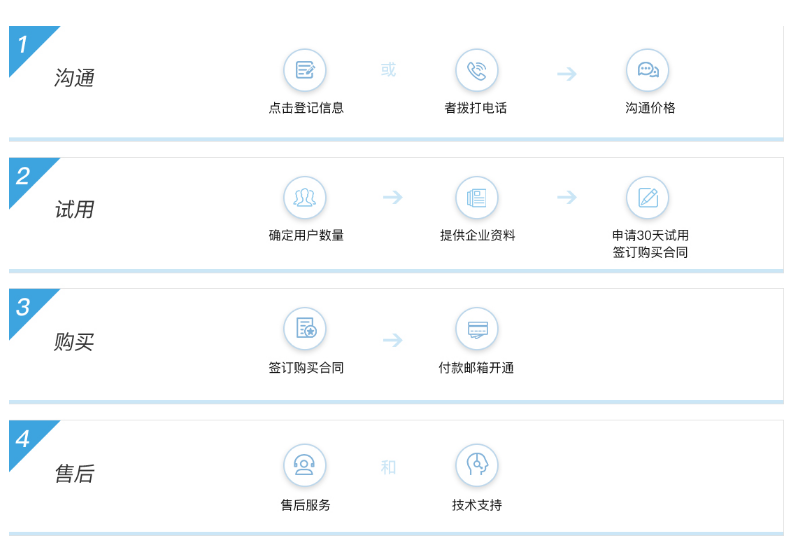Click the 确定用户数量 label
Screen dimensions: 792x540
point(306,236)
